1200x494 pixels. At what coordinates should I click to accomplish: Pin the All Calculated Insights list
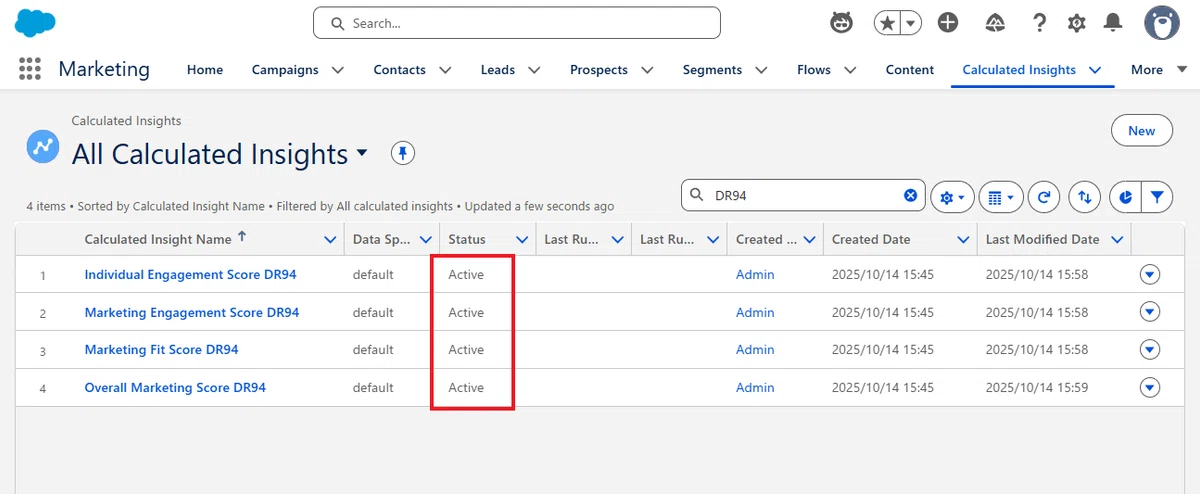[402, 153]
